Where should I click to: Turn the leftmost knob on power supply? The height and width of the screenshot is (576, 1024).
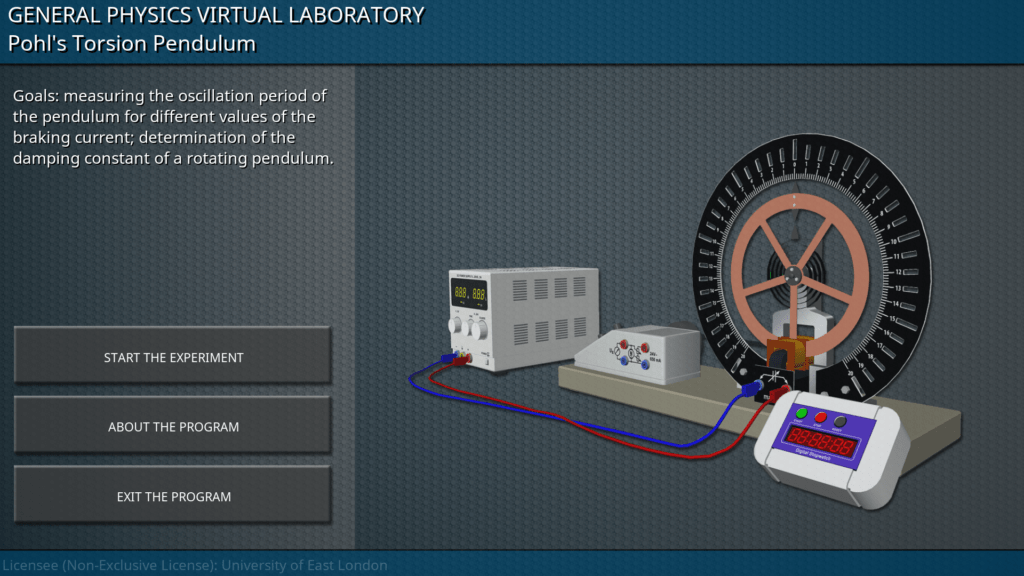tap(457, 326)
